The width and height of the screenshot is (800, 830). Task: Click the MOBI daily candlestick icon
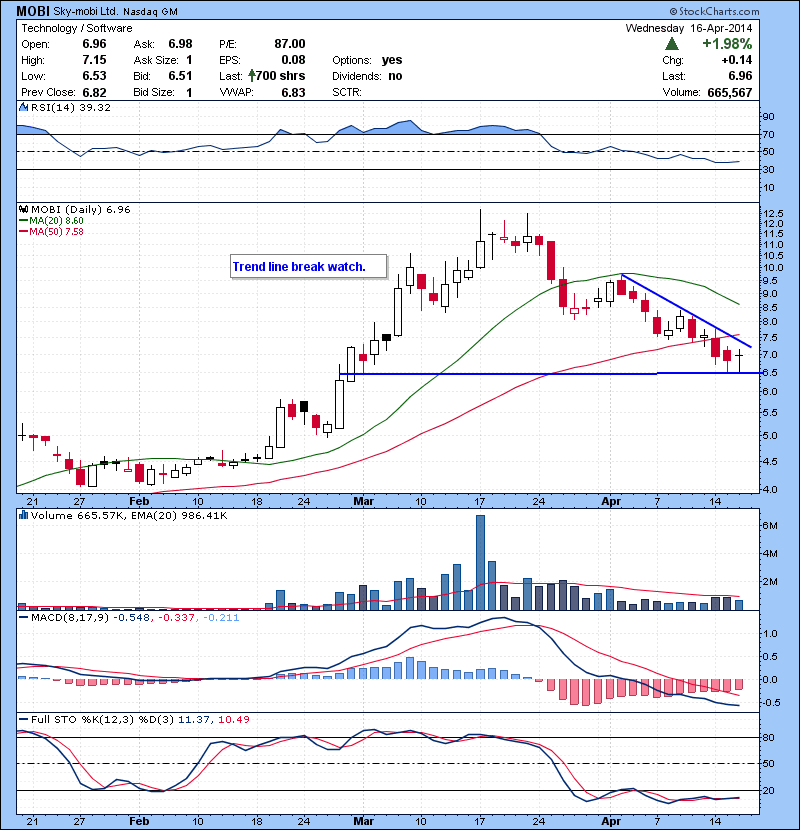point(23,210)
